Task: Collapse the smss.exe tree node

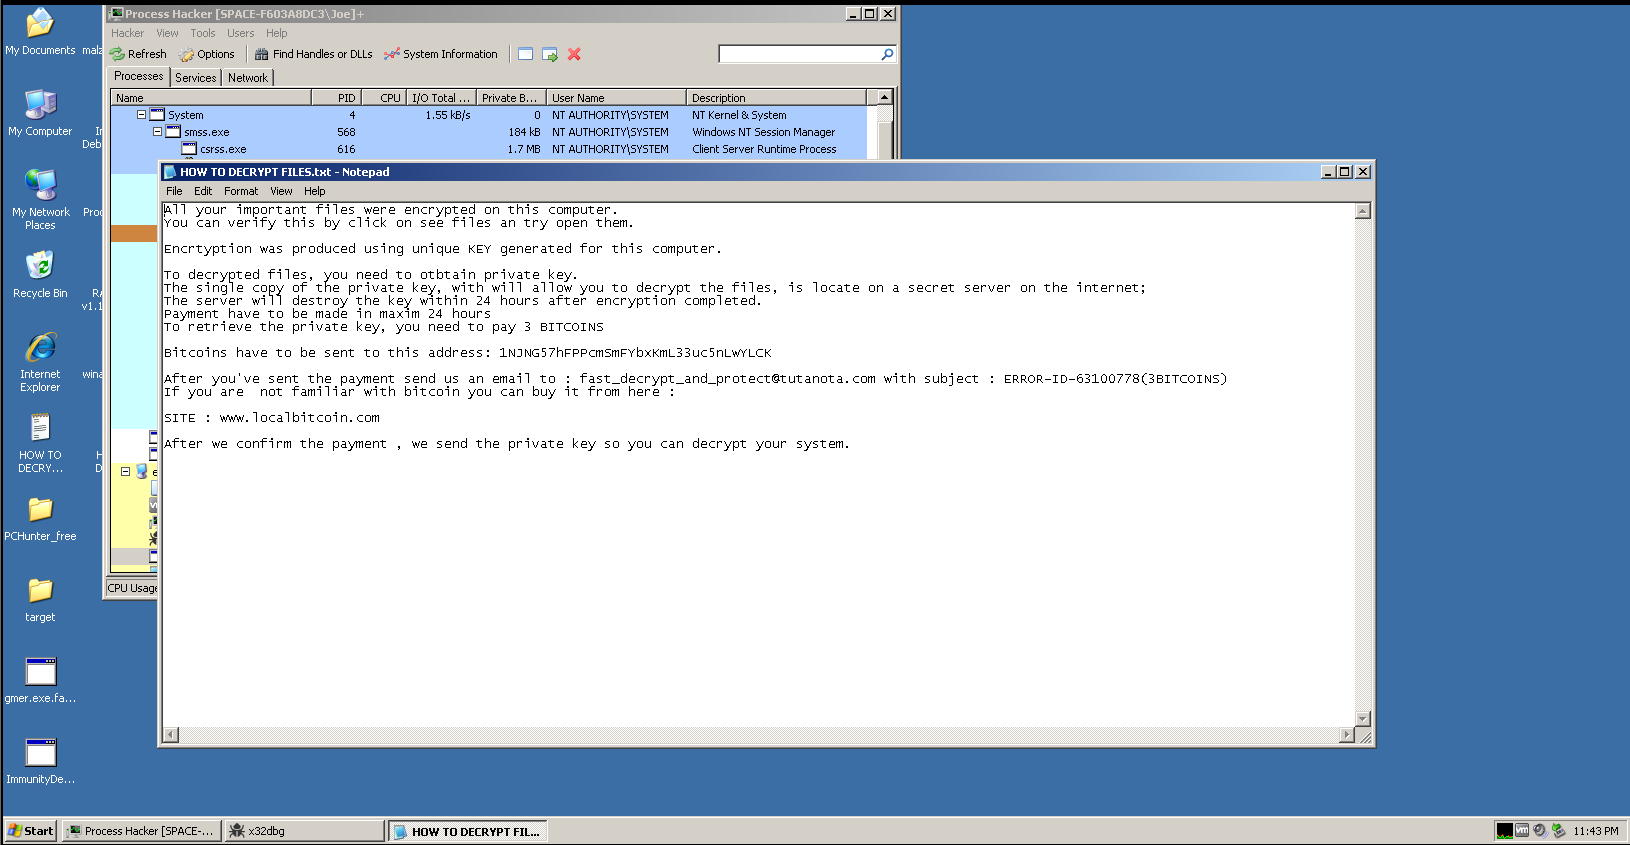Action: 157,132
